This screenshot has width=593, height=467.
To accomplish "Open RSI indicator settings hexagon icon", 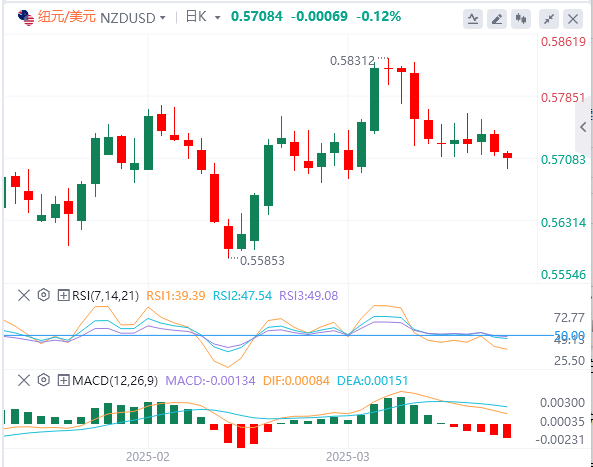I will click(x=44, y=295).
